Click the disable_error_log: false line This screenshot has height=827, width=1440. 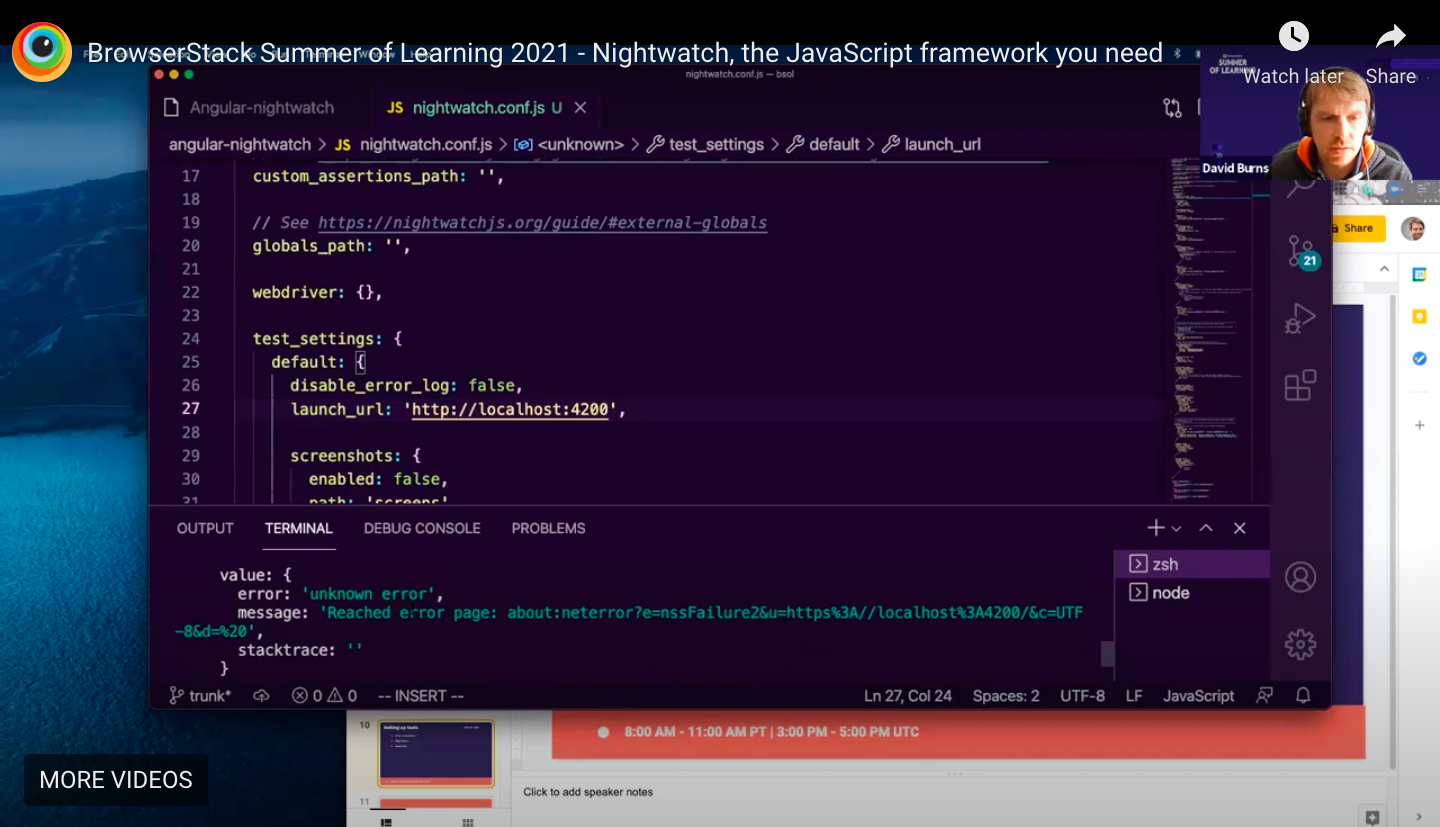[x=406, y=385]
